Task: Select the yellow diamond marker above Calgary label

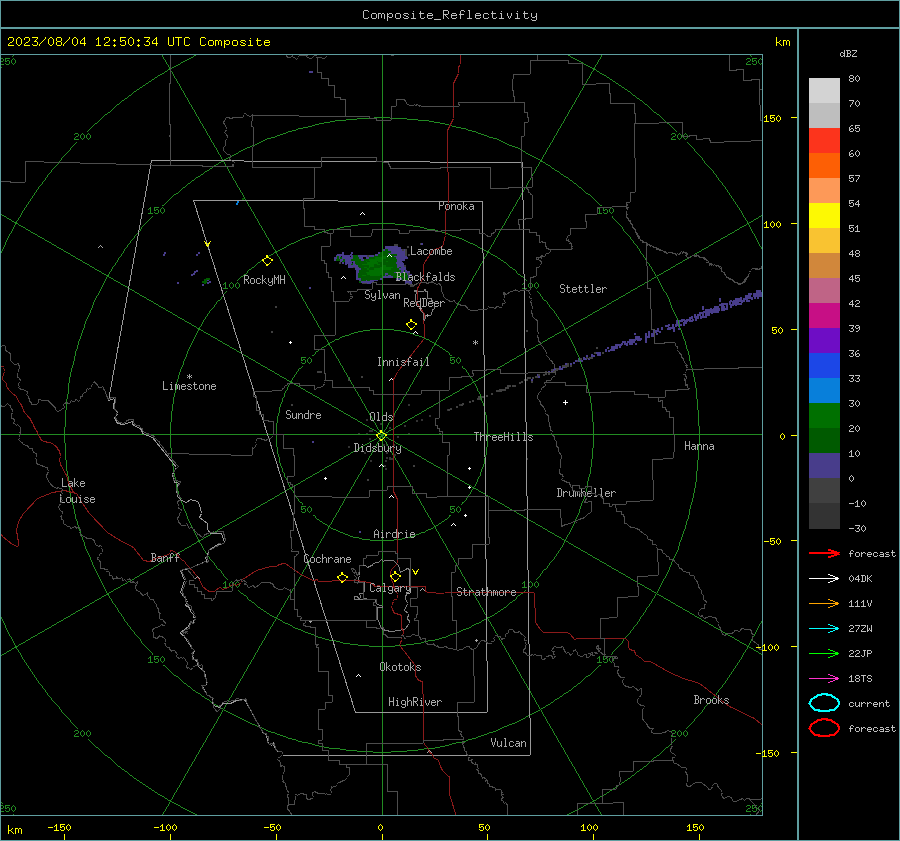Action: [395, 576]
